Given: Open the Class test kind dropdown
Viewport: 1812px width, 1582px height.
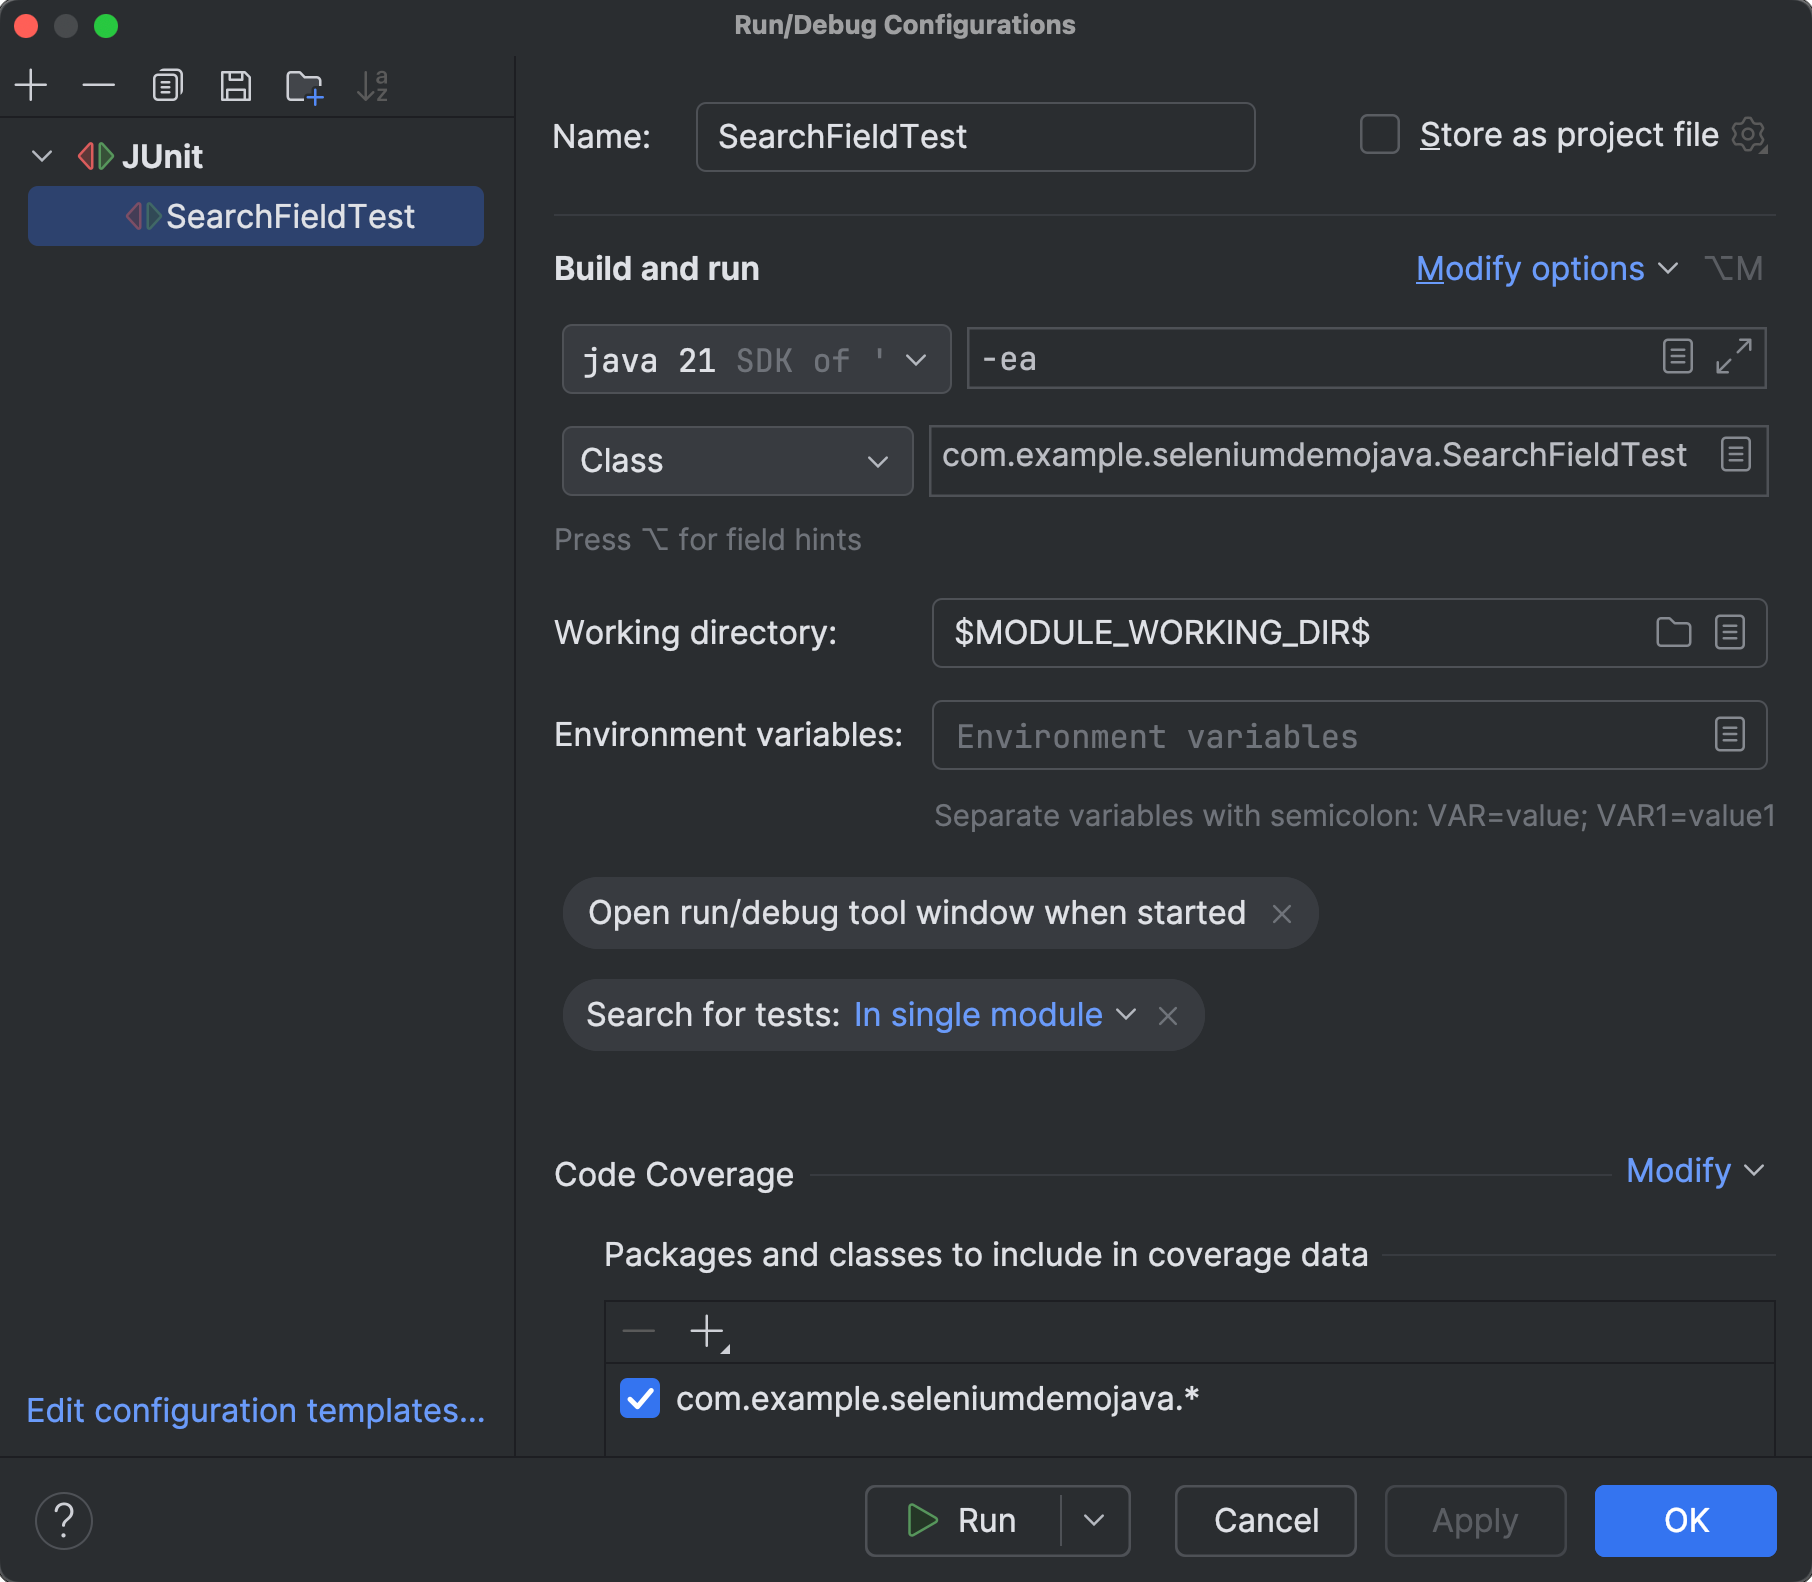Looking at the screenshot, I should pyautogui.click(x=877, y=461).
